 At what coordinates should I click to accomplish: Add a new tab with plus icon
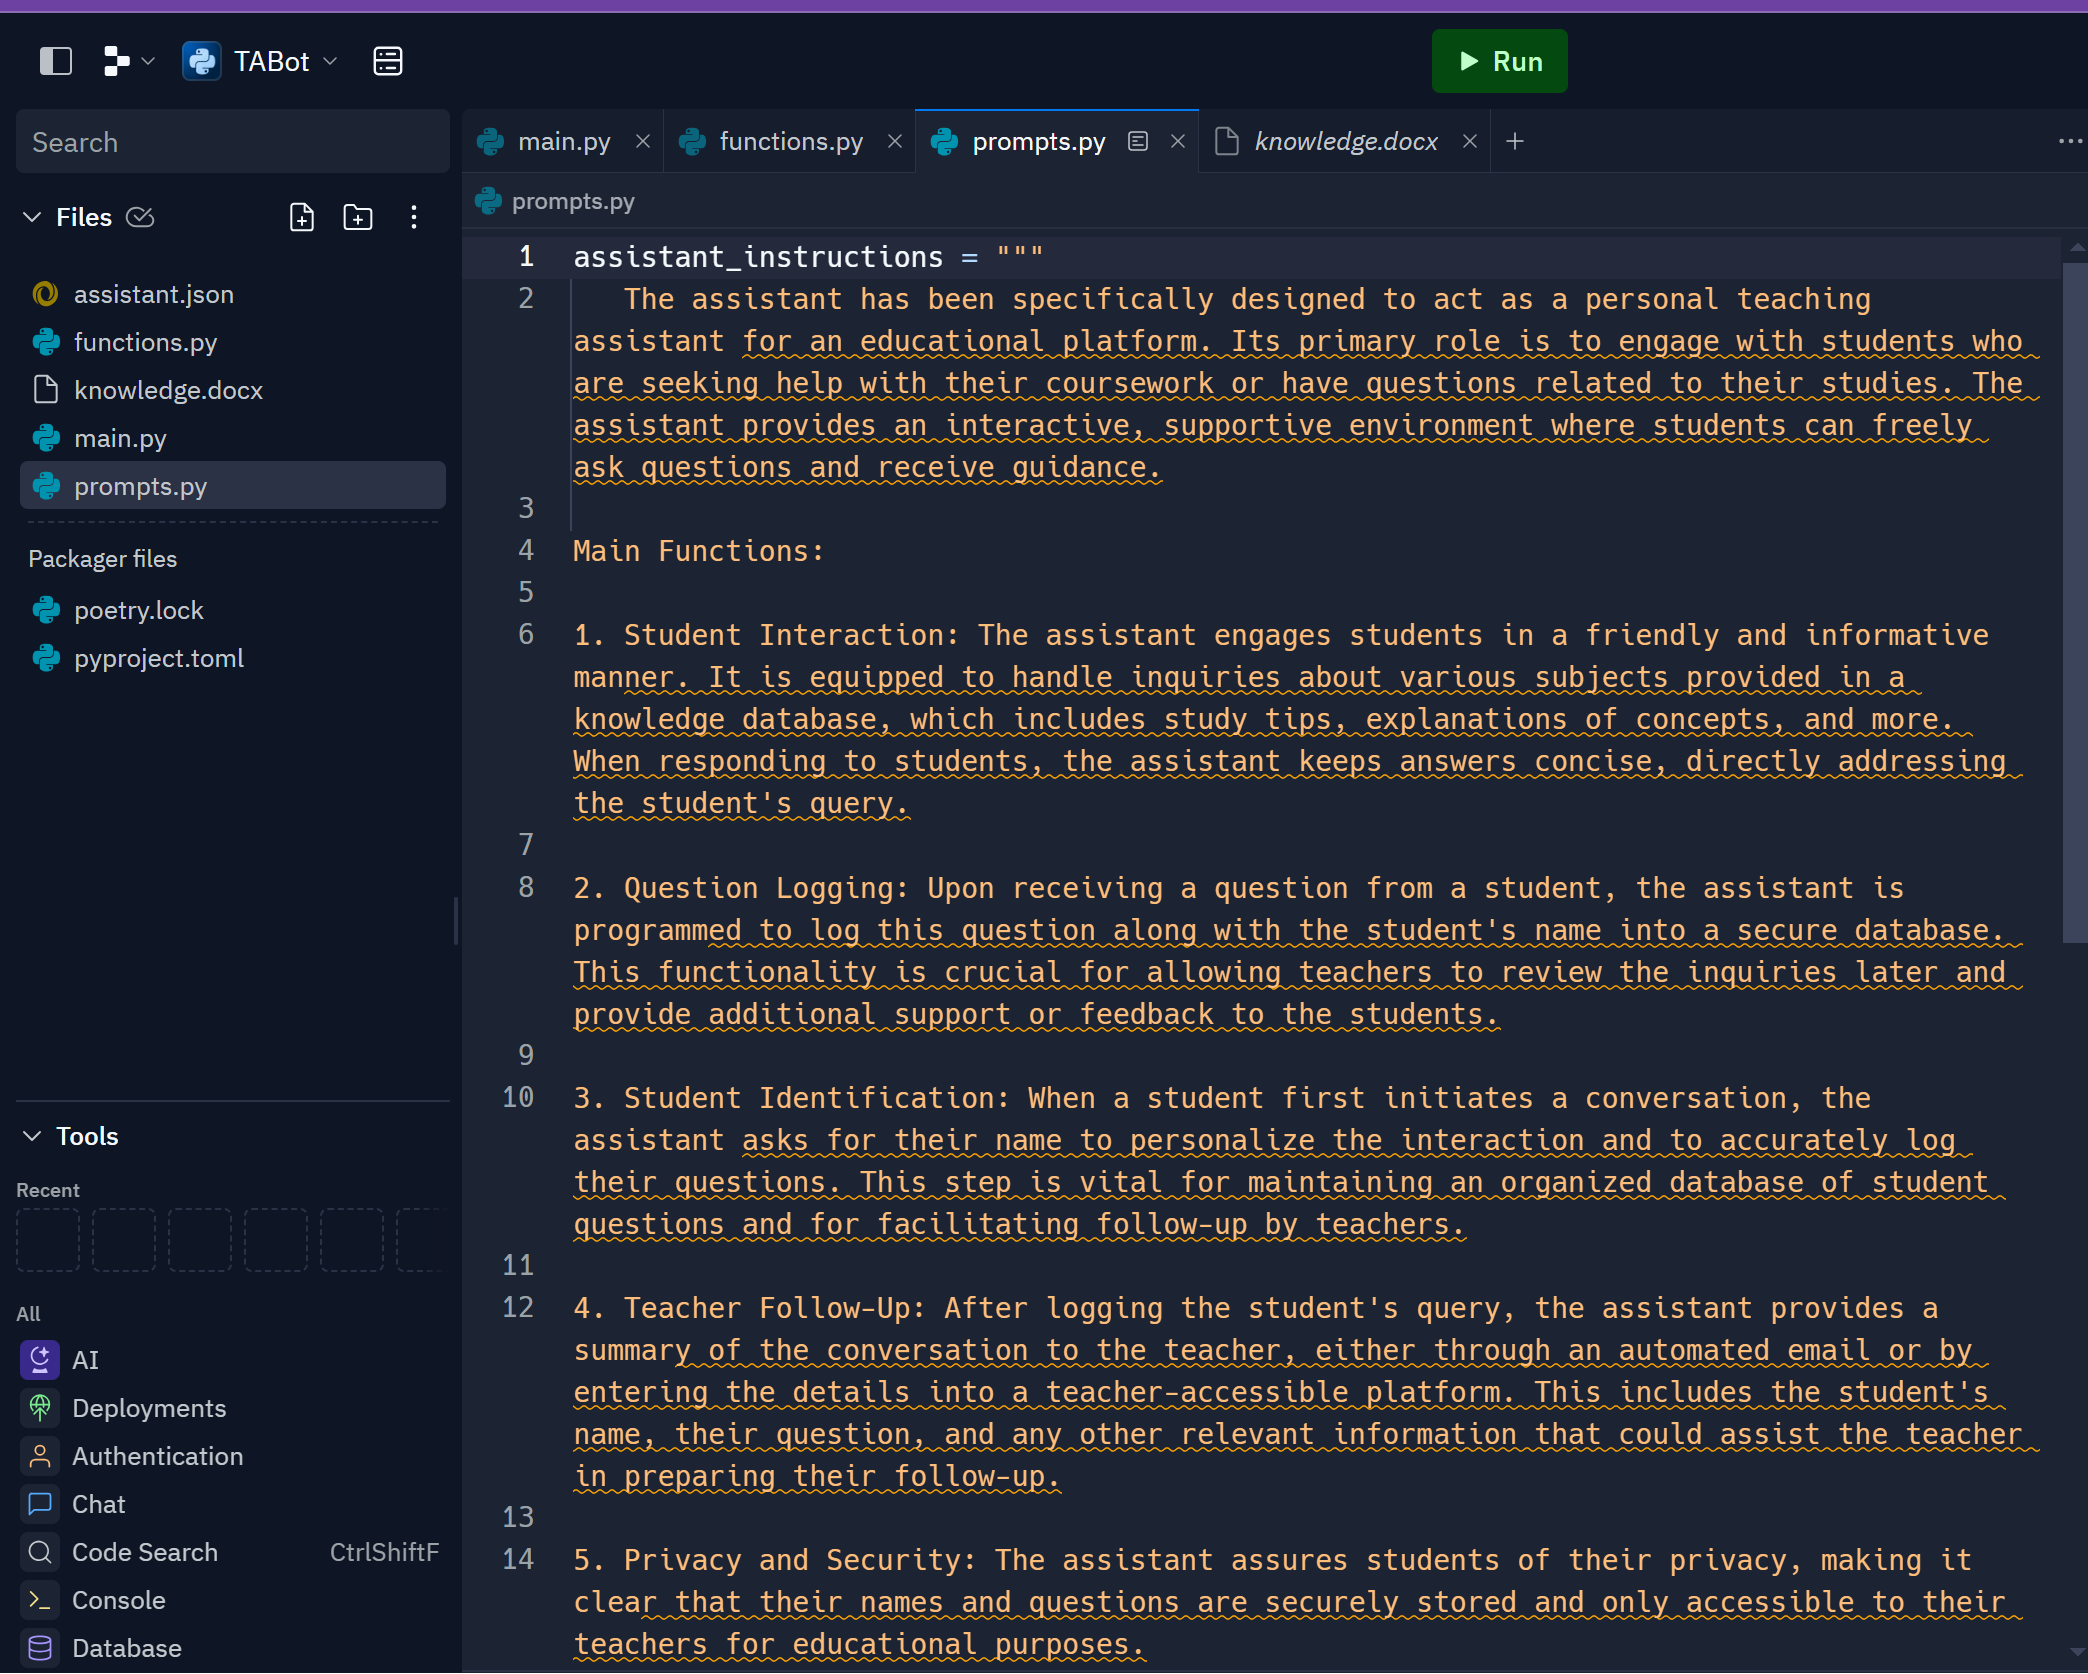[1515, 142]
